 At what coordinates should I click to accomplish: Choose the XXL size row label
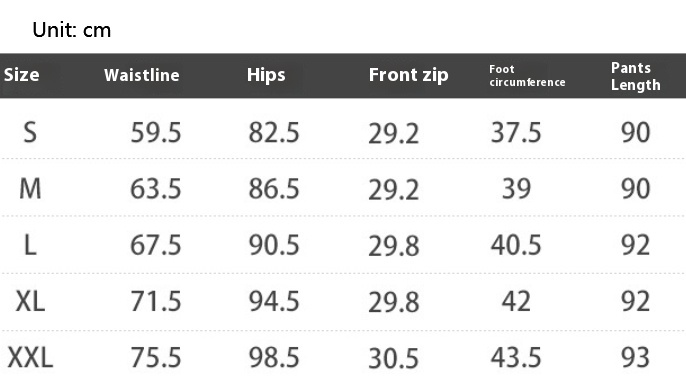click(x=30, y=358)
